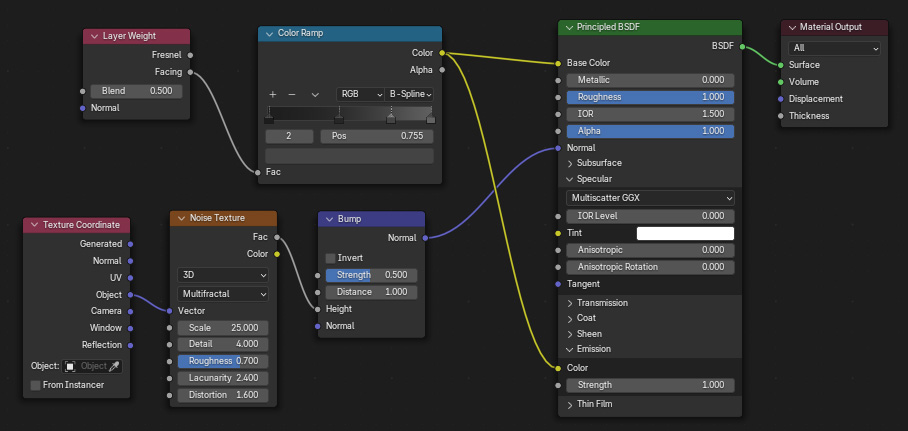Collapse the Color Ramp node

(x=269, y=34)
